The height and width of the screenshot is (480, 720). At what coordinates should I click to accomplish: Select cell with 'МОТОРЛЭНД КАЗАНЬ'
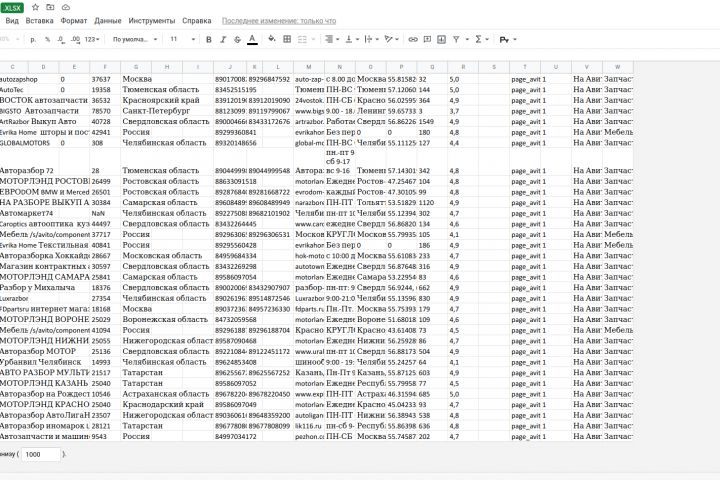(x=45, y=383)
